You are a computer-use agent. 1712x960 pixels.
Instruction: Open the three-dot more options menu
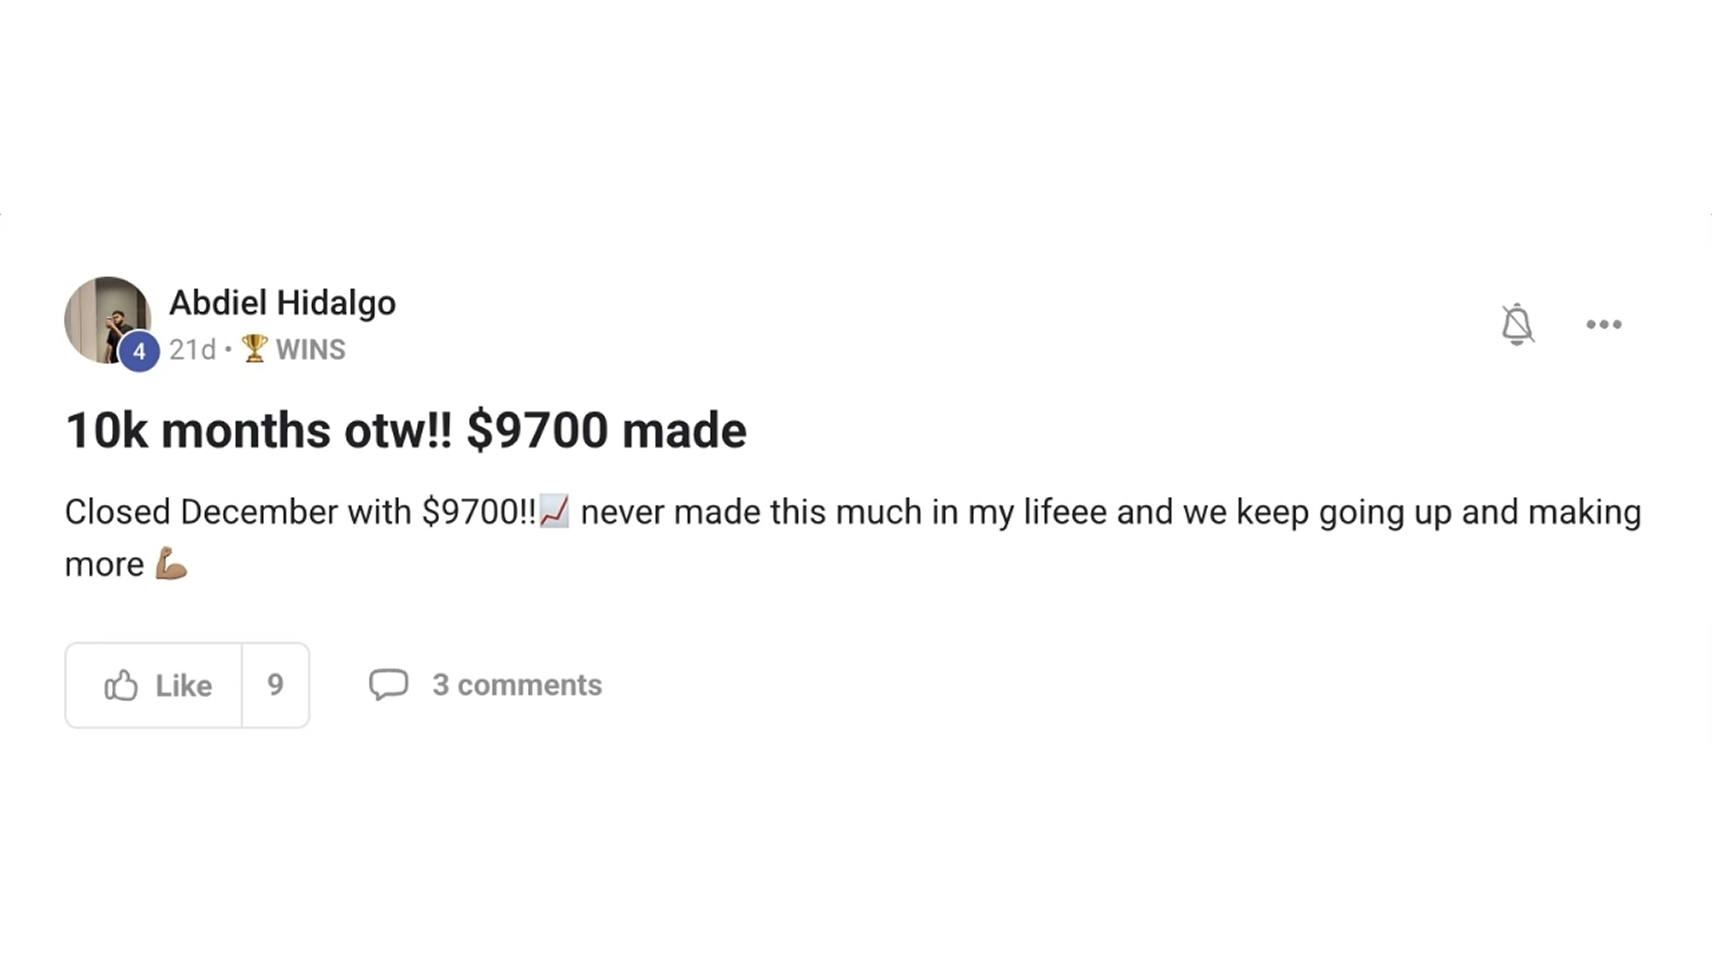1604,324
